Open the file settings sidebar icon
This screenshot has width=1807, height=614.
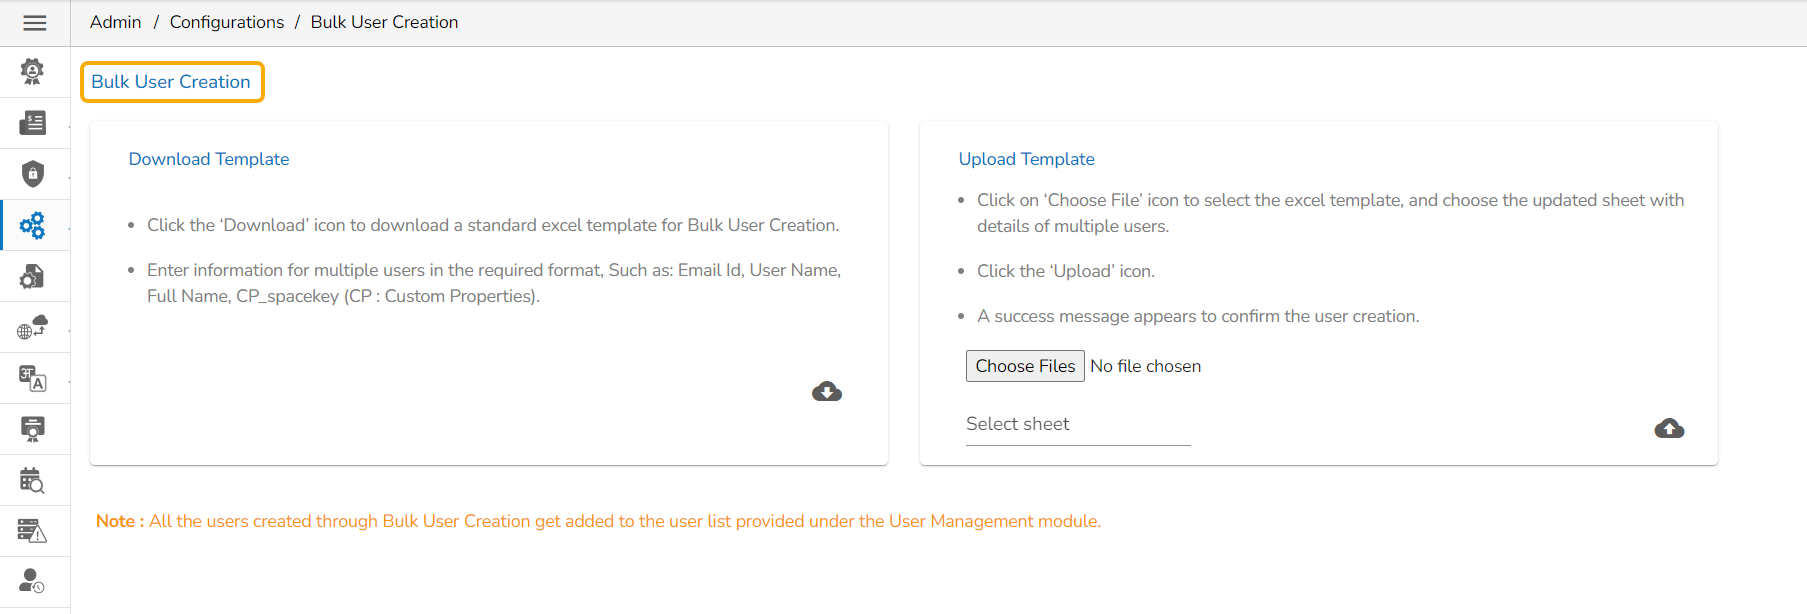coord(33,276)
